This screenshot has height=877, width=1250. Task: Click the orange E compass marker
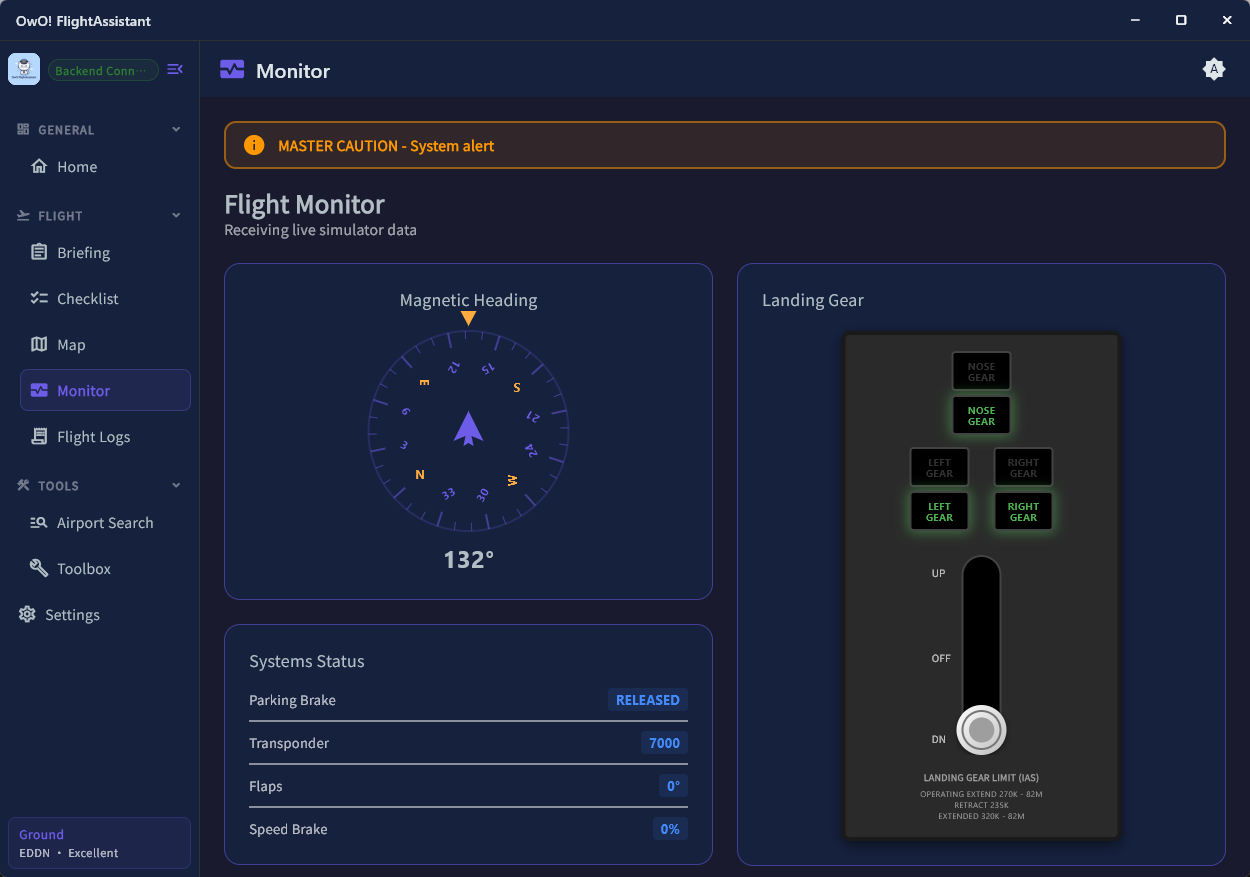click(424, 383)
